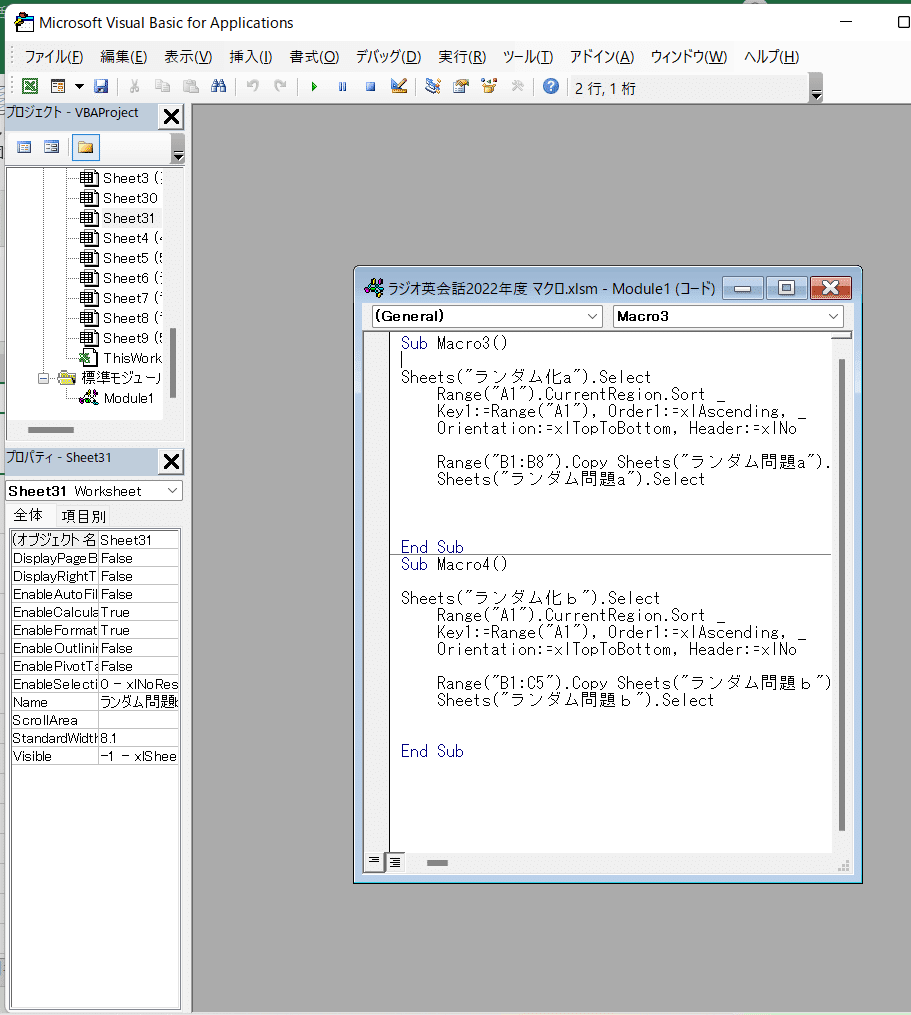This screenshot has height=1015, width=911.
Task: Click the Redo arrow icon
Action: pos(280,86)
